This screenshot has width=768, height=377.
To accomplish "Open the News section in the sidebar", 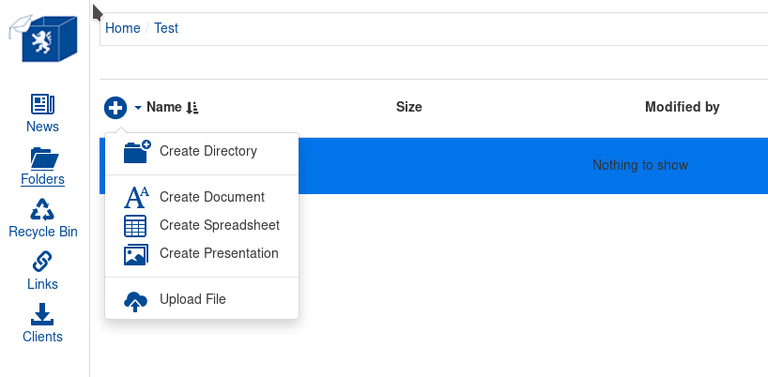I will pyautogui.click(x=43, y=113).
